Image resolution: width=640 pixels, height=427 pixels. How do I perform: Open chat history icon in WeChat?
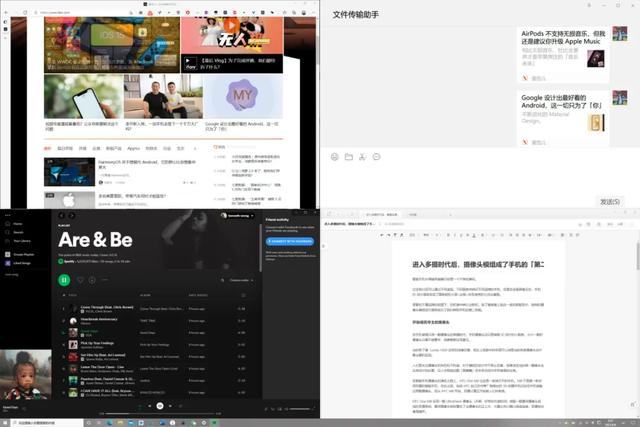376,157
